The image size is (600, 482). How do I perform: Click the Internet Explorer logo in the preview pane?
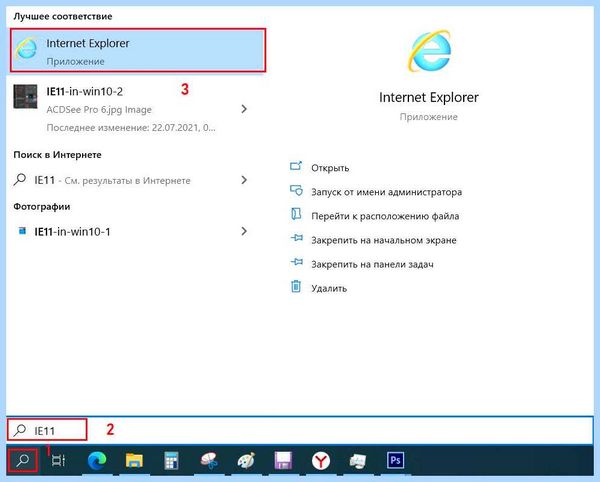click(x=429, y=51)
